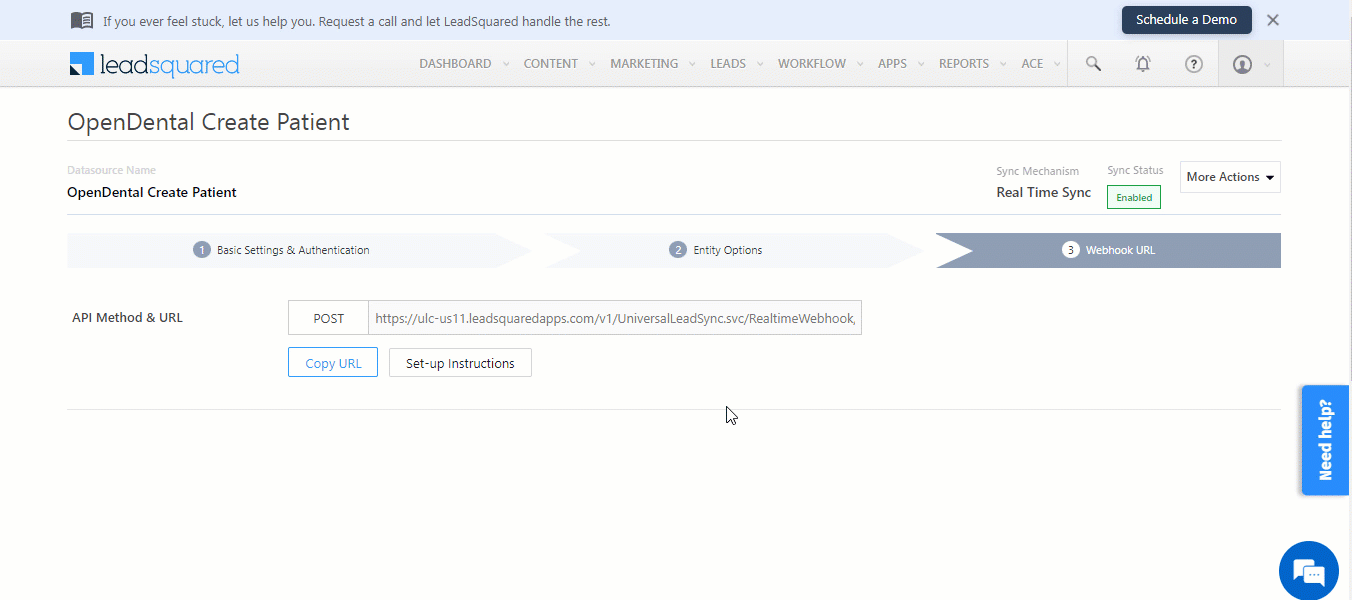Expand the arrow beside APPS
Viewport: 1352px width, 600px height.
(x=920, y=64)
